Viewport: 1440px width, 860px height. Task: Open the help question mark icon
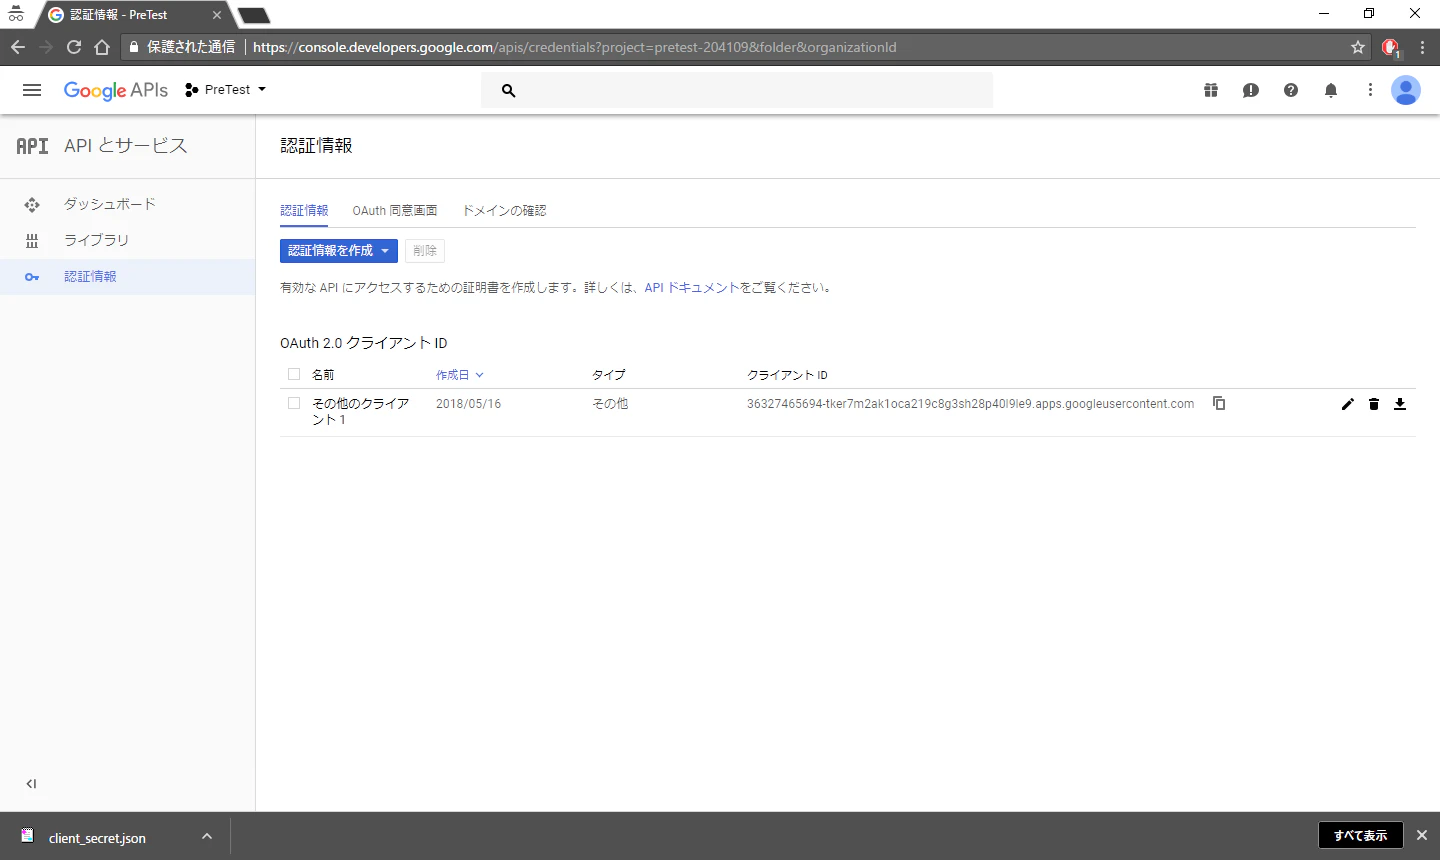[1291, 90]
